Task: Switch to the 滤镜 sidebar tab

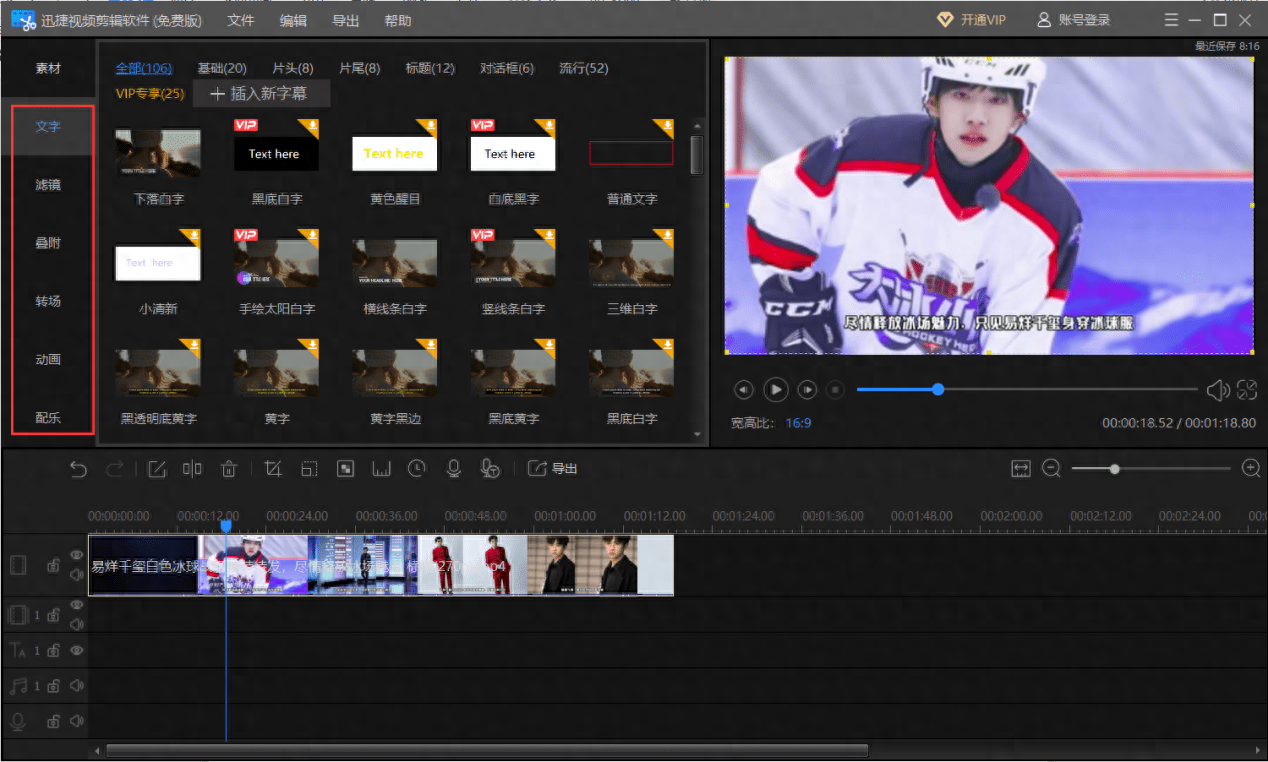Action: 48,185
